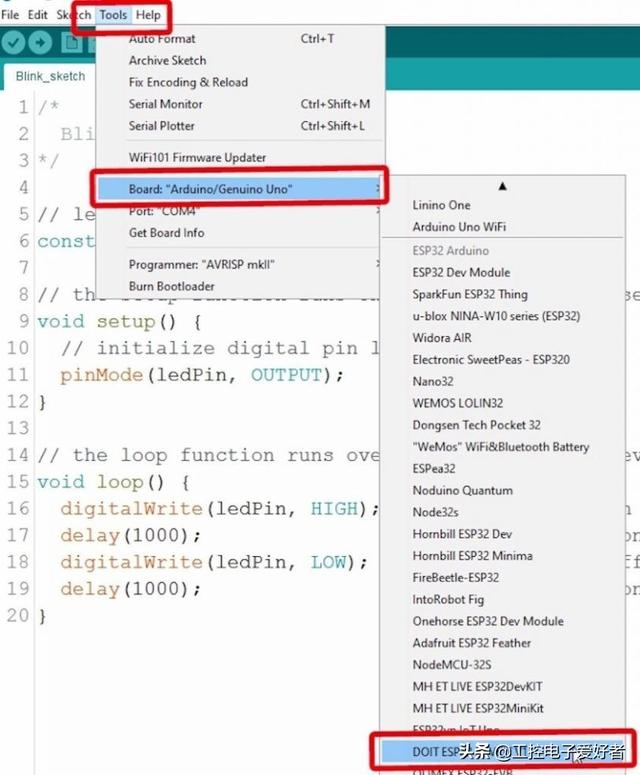Click the delay(1000) on line 17
The image size is (640, 775).
[x=130, y=535]
